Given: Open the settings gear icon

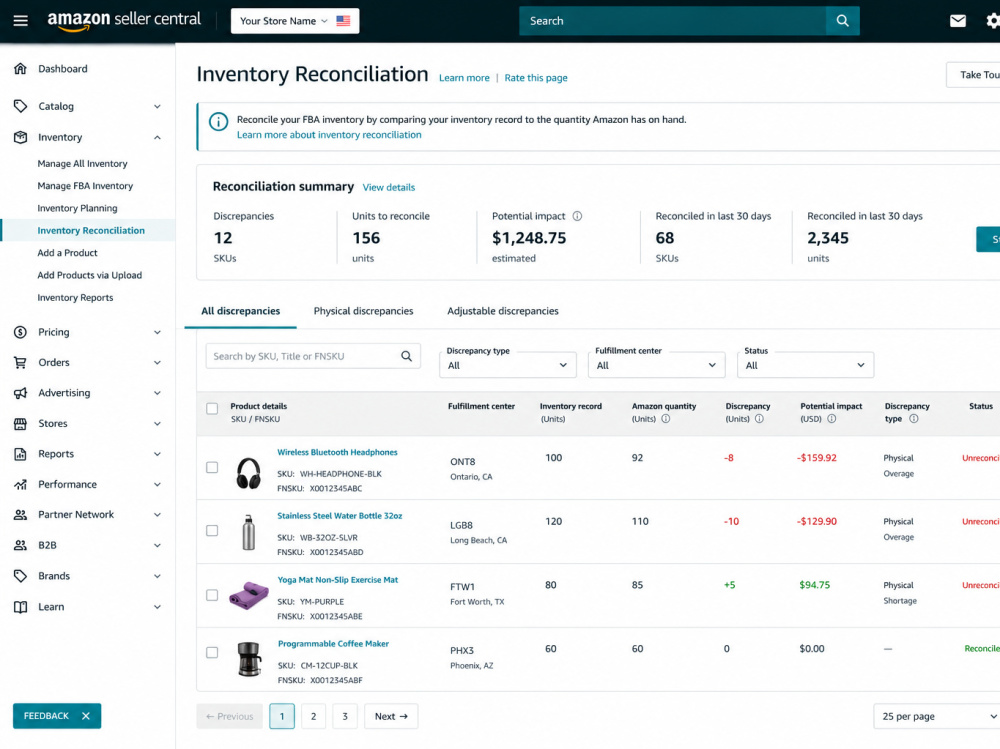Looking at the screenshot, I should [x=992, y=21].
